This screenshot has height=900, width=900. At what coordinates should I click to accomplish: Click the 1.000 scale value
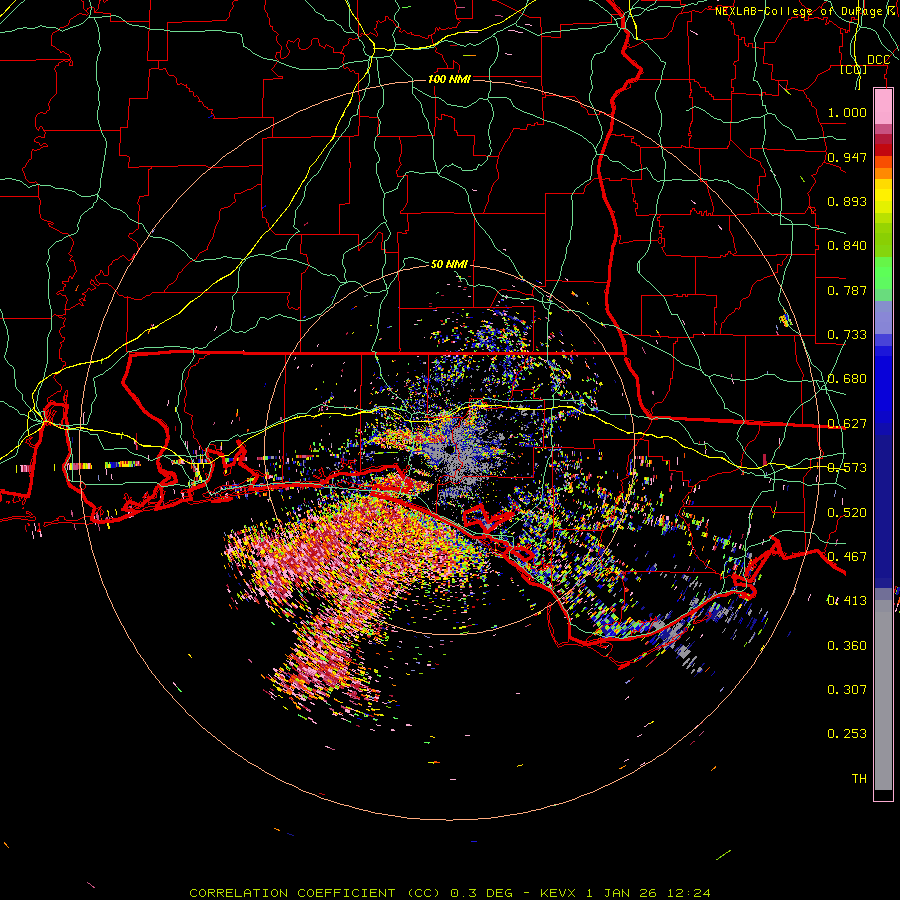[x=847, y=112]
